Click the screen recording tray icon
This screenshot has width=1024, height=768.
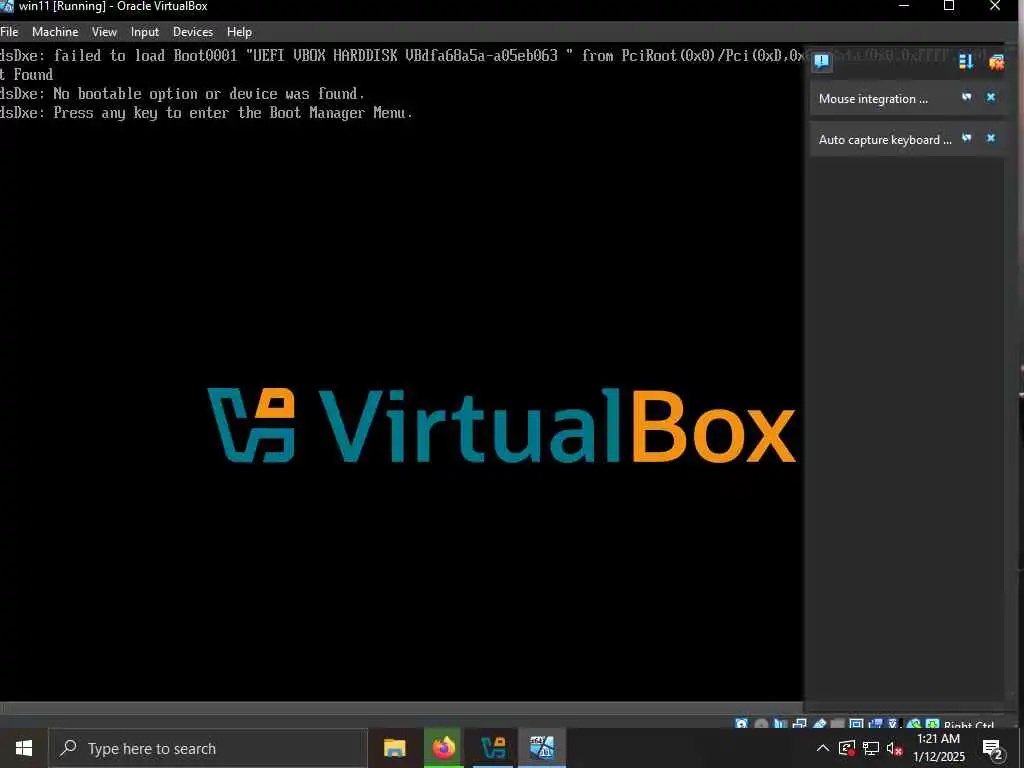coord(847,748)
